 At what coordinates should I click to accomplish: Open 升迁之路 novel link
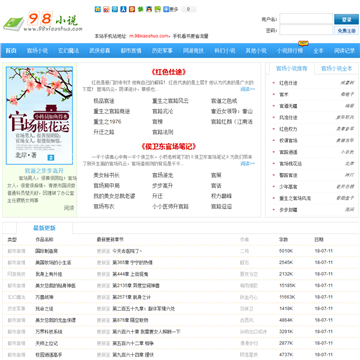[x=104, y=132]
